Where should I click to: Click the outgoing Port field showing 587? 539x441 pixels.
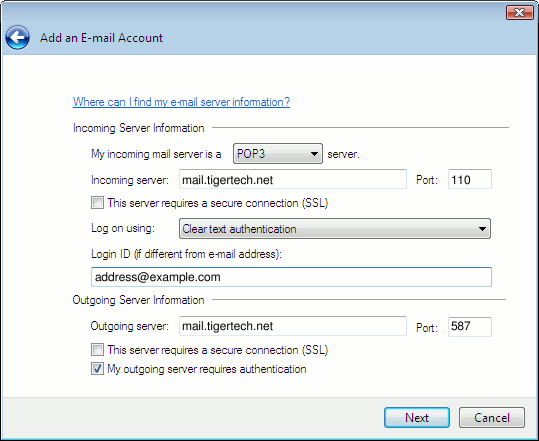click(x=470, y=327)
